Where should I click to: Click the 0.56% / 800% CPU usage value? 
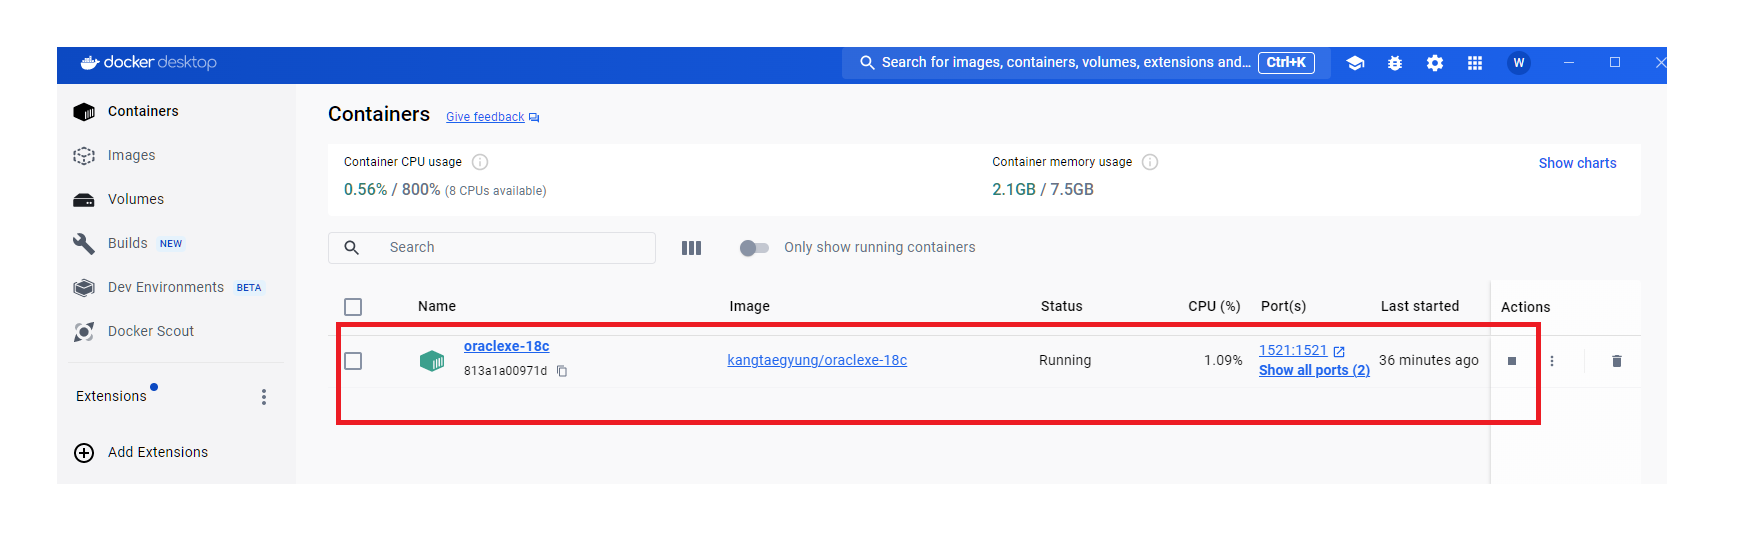coord(392,189)
